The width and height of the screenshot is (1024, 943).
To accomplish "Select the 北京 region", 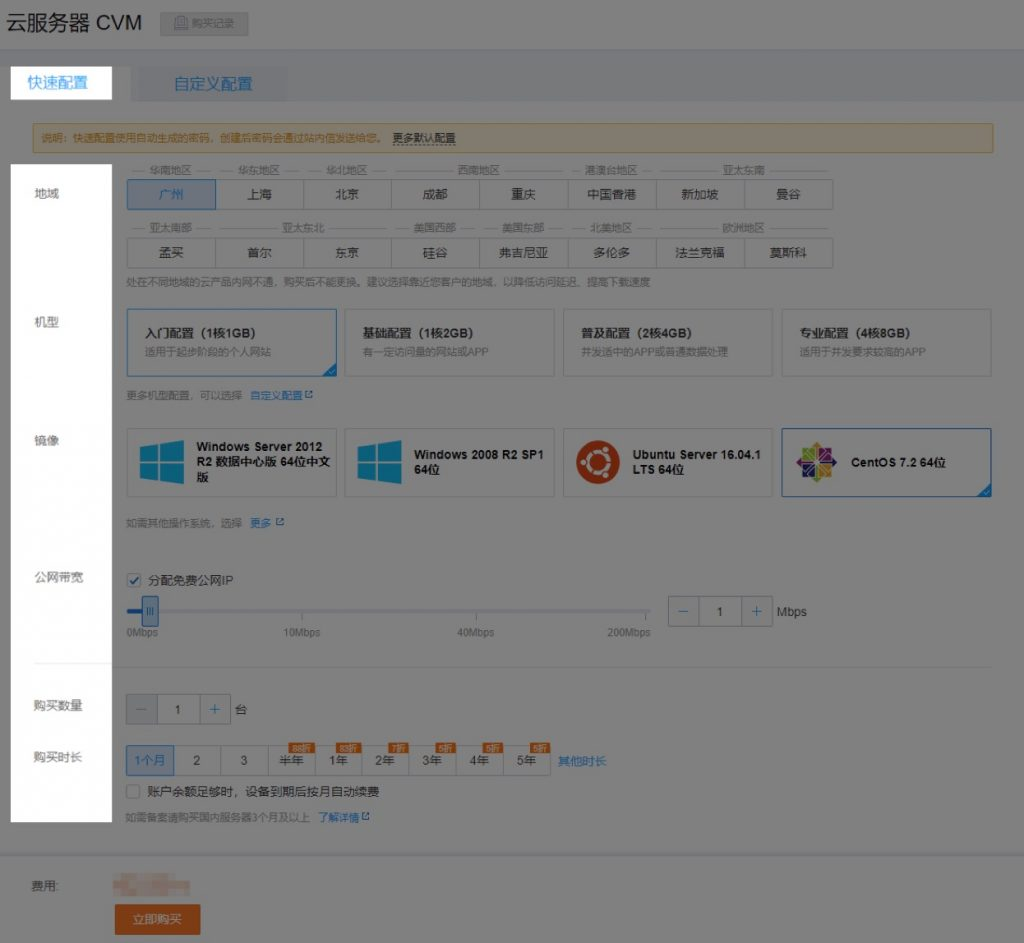I will click(347, 195).
